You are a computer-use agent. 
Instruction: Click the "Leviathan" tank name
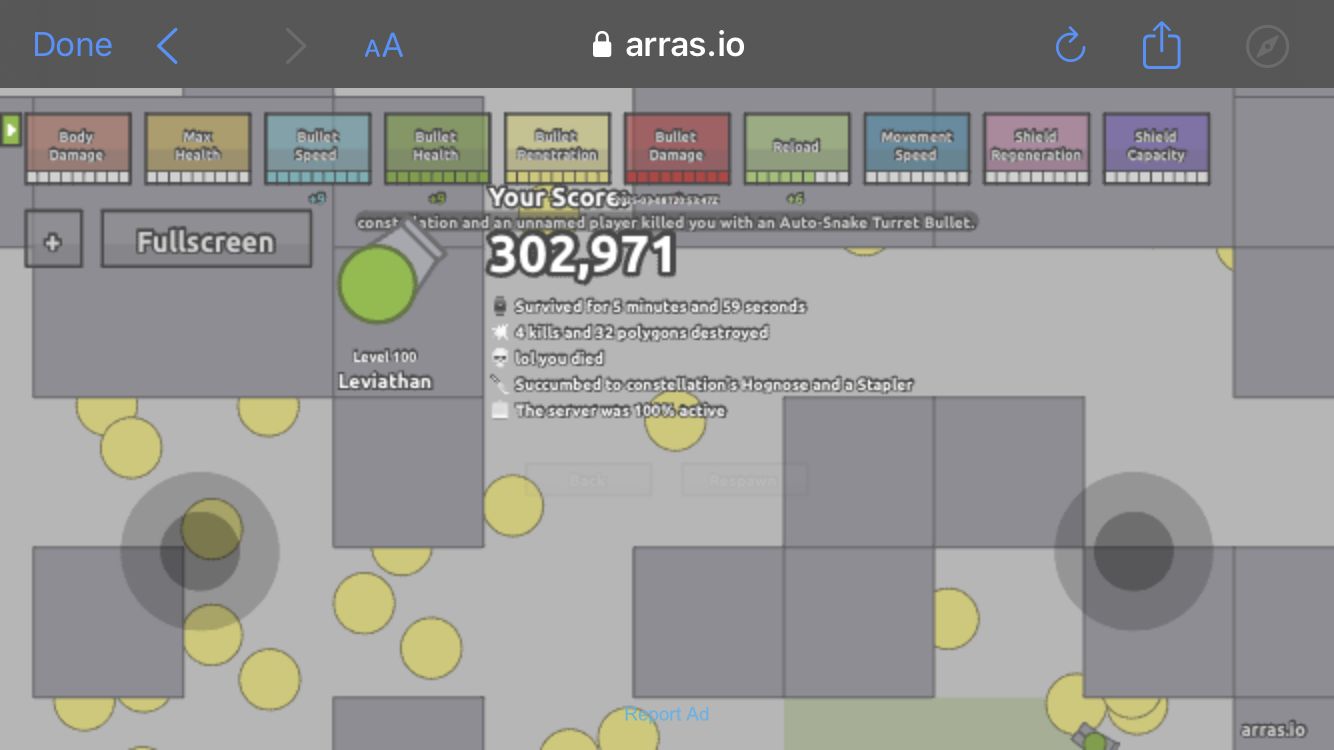click(x=385, y=381)
